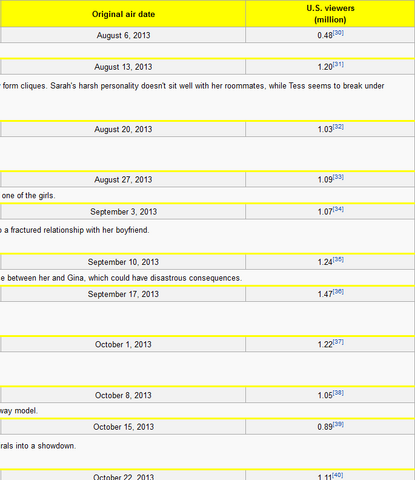Open citation reference [30]
The height and width of the screenshot is (480, 415).
(x=338, y=33)
